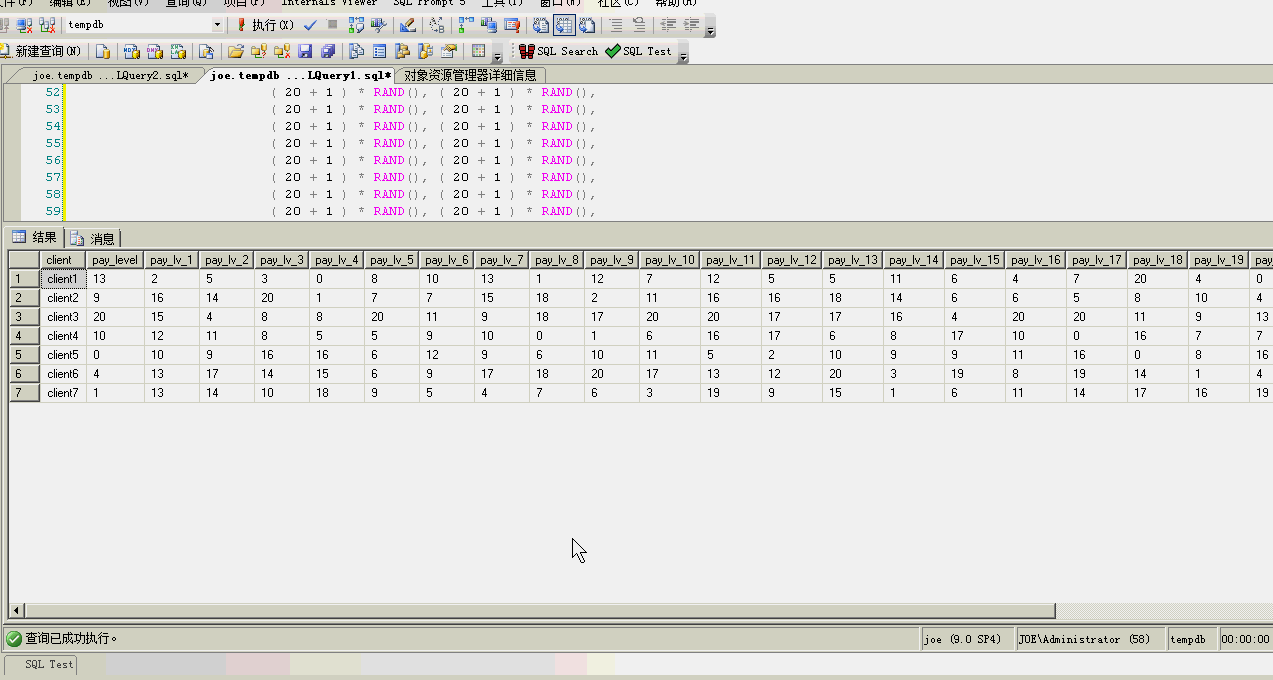
Task: Switch output to results to file
Action: (587, 25)
